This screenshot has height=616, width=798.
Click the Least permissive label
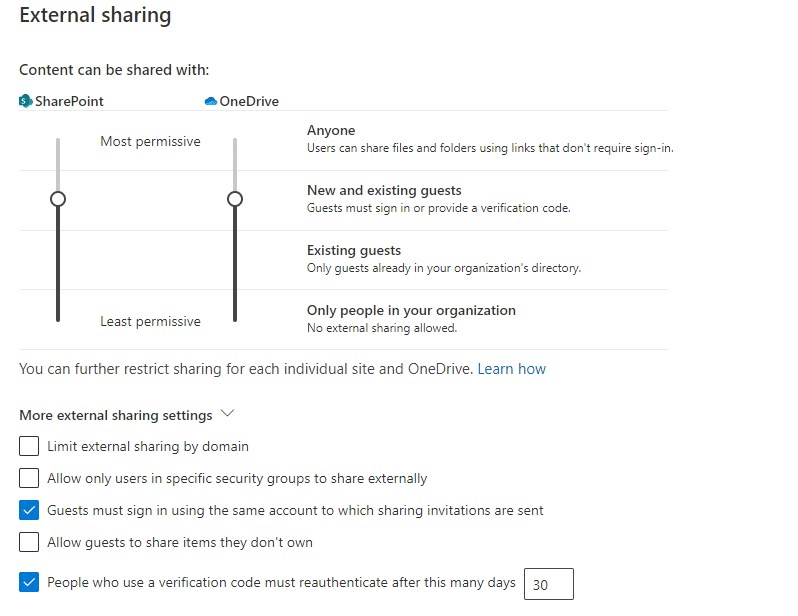pos(150,322)
